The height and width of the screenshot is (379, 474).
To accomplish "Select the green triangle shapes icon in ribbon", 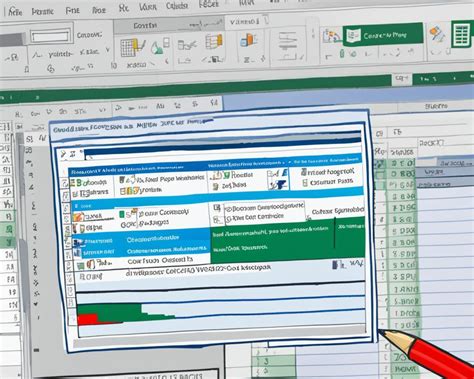I will tap(158, 47).
